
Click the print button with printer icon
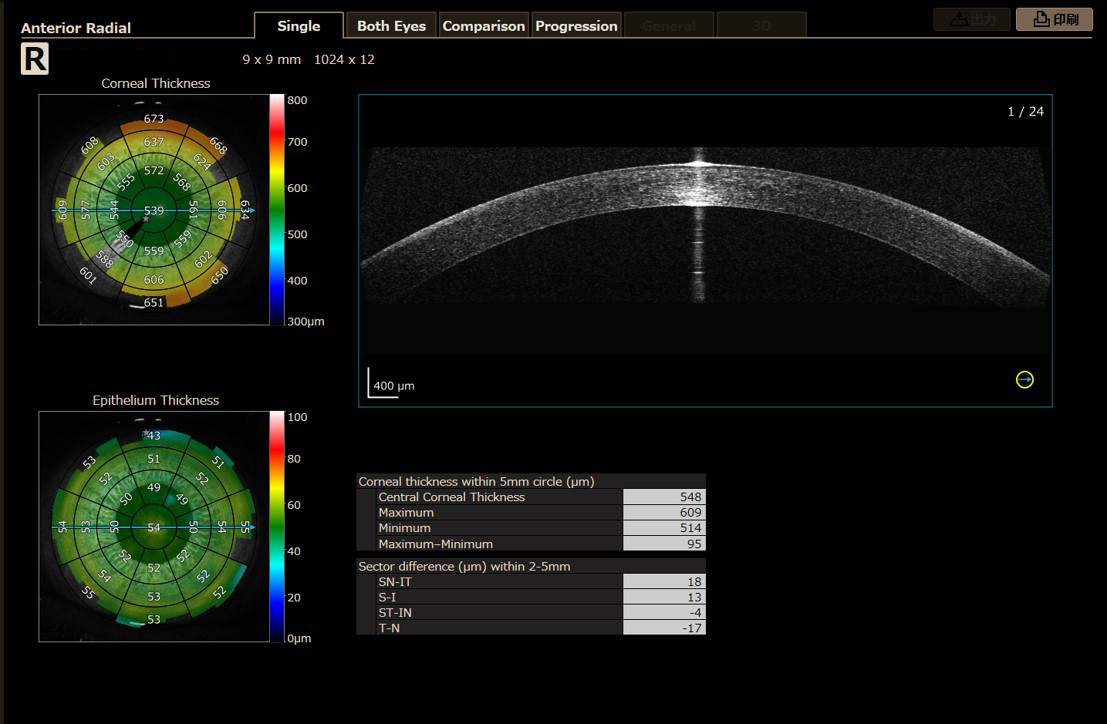pyautogui.click(x=1054, y=19)
